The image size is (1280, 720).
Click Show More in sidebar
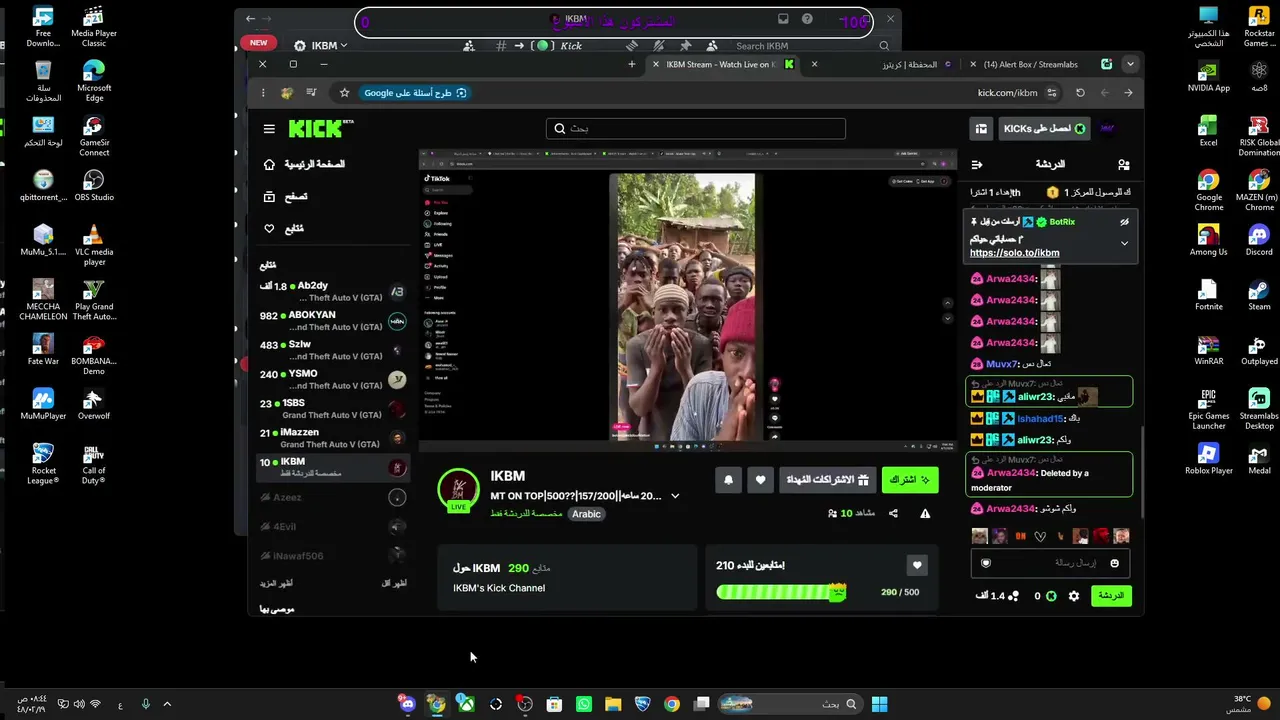coord(276,583)
